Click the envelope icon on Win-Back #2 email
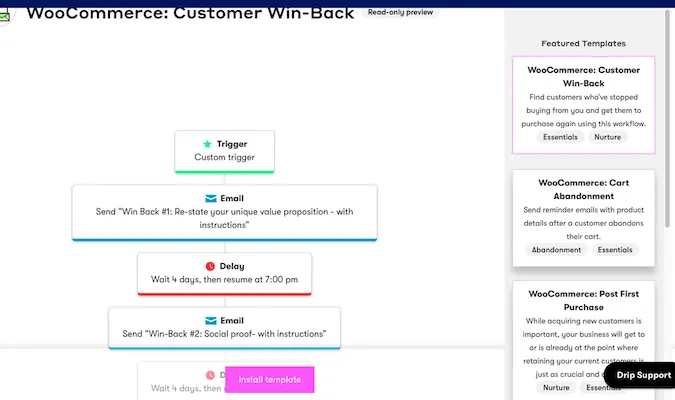This screenshot has height=400, width=675. coord(211,321)
